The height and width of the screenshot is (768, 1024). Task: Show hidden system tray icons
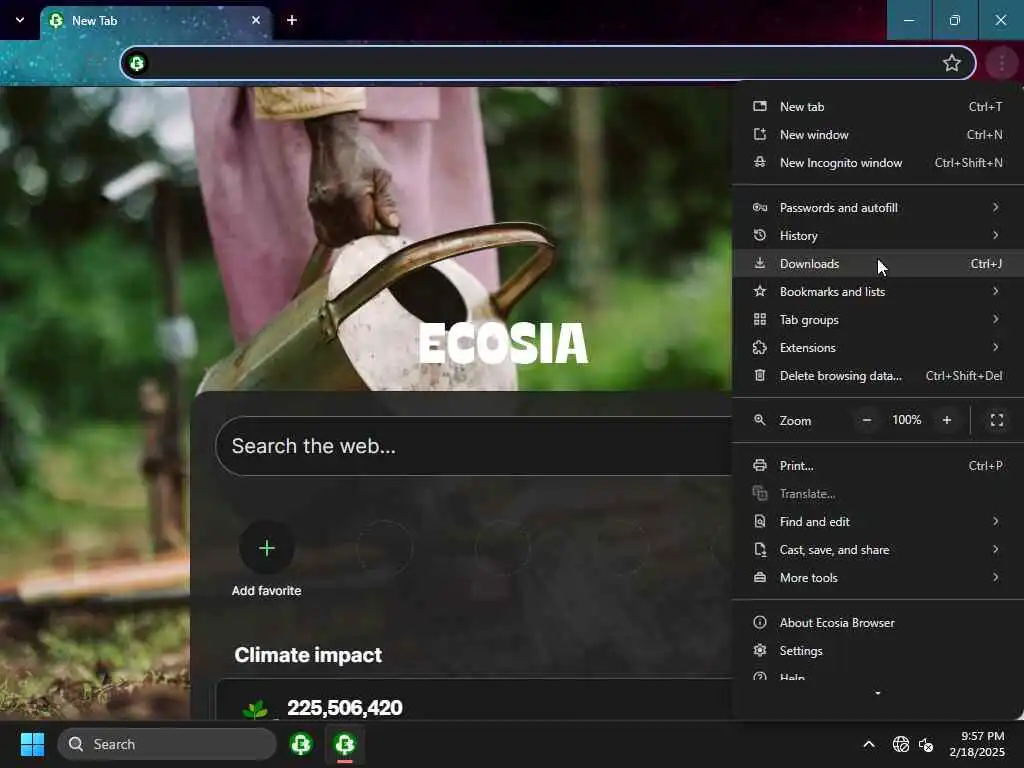coord(869,744)
